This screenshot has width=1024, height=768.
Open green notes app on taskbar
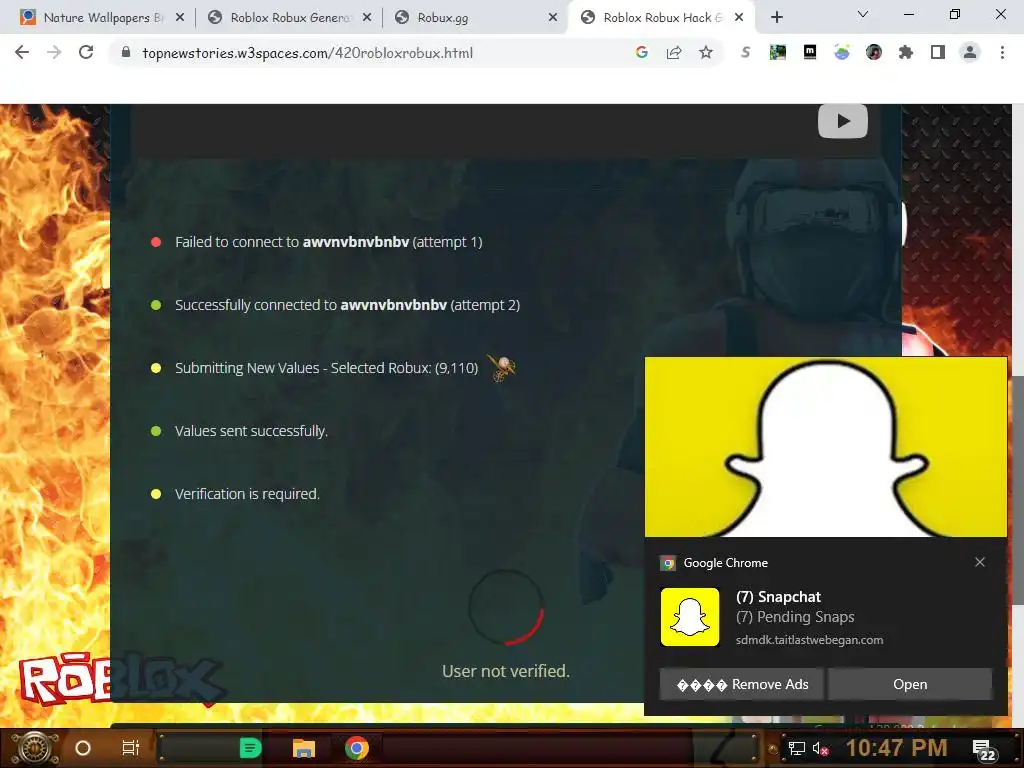(x=250, y=748)
